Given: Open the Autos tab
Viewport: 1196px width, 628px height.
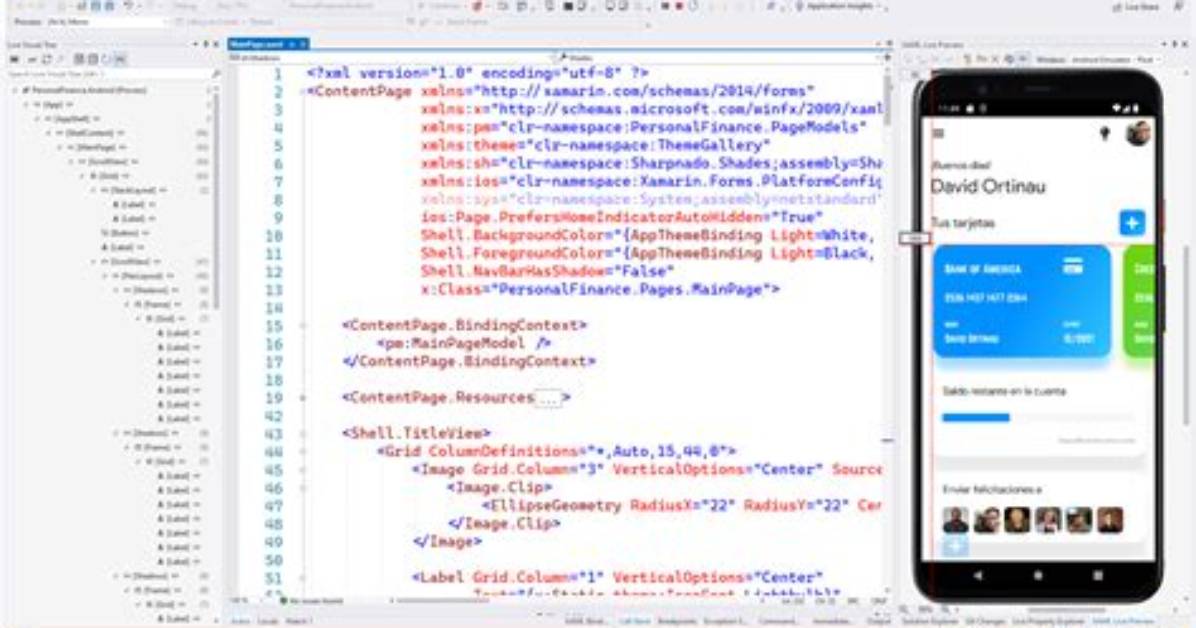Looking at the screenshot, I should [240, 621].
